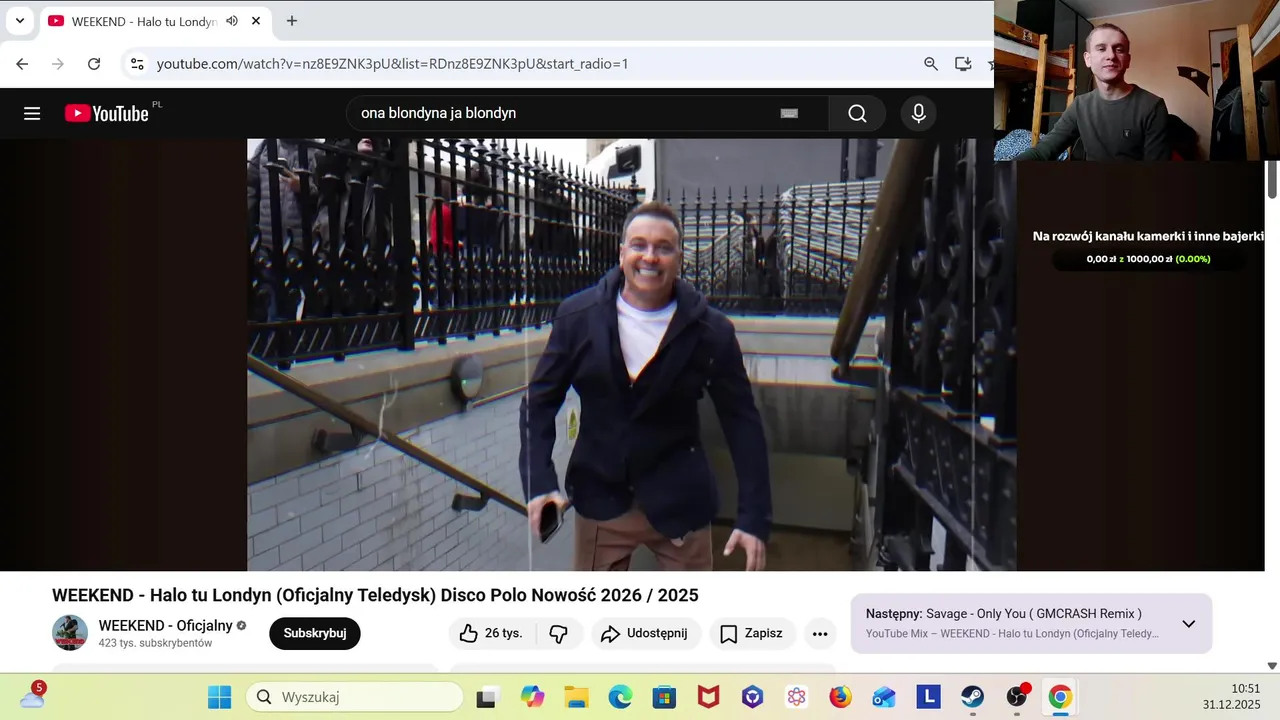1280x720 pixels.
Task: Click the donation goal text overlay
Action: 1148,236
